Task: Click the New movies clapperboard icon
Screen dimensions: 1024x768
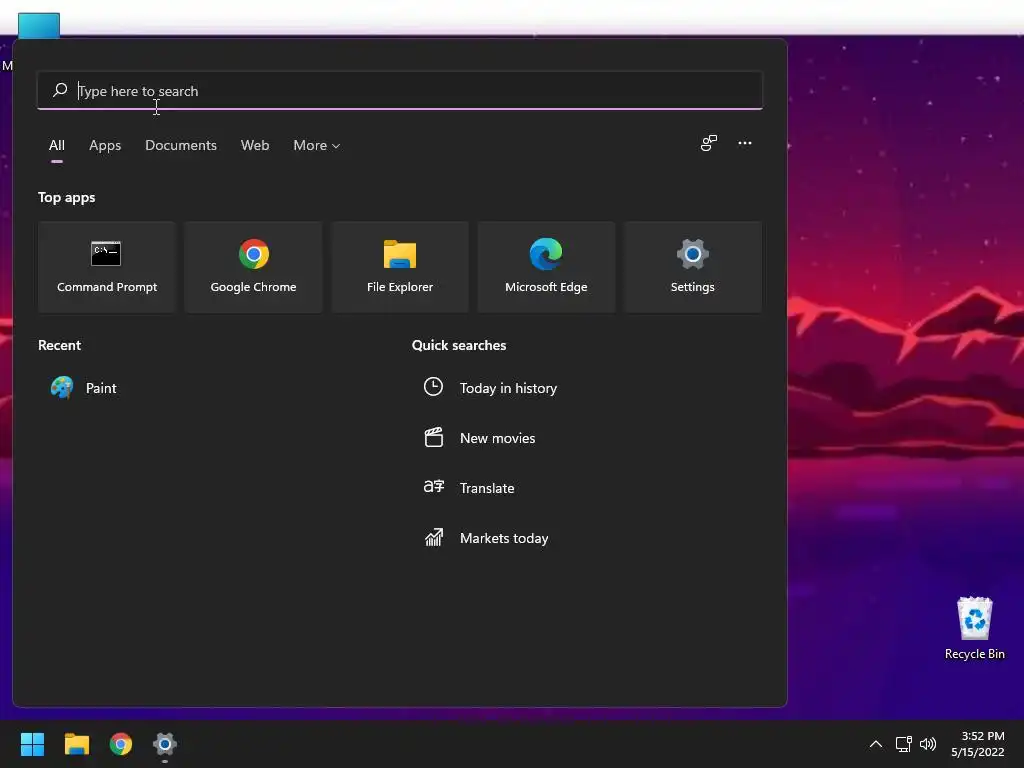Action: [434, 437]
